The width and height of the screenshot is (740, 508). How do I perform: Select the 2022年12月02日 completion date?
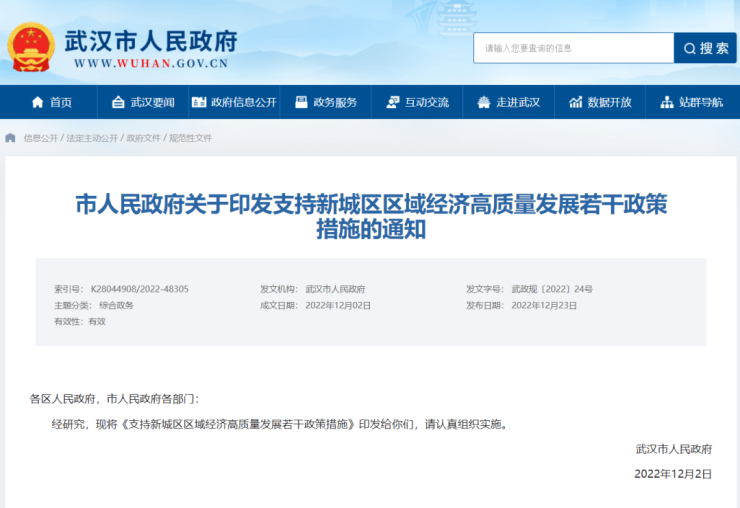338,305
